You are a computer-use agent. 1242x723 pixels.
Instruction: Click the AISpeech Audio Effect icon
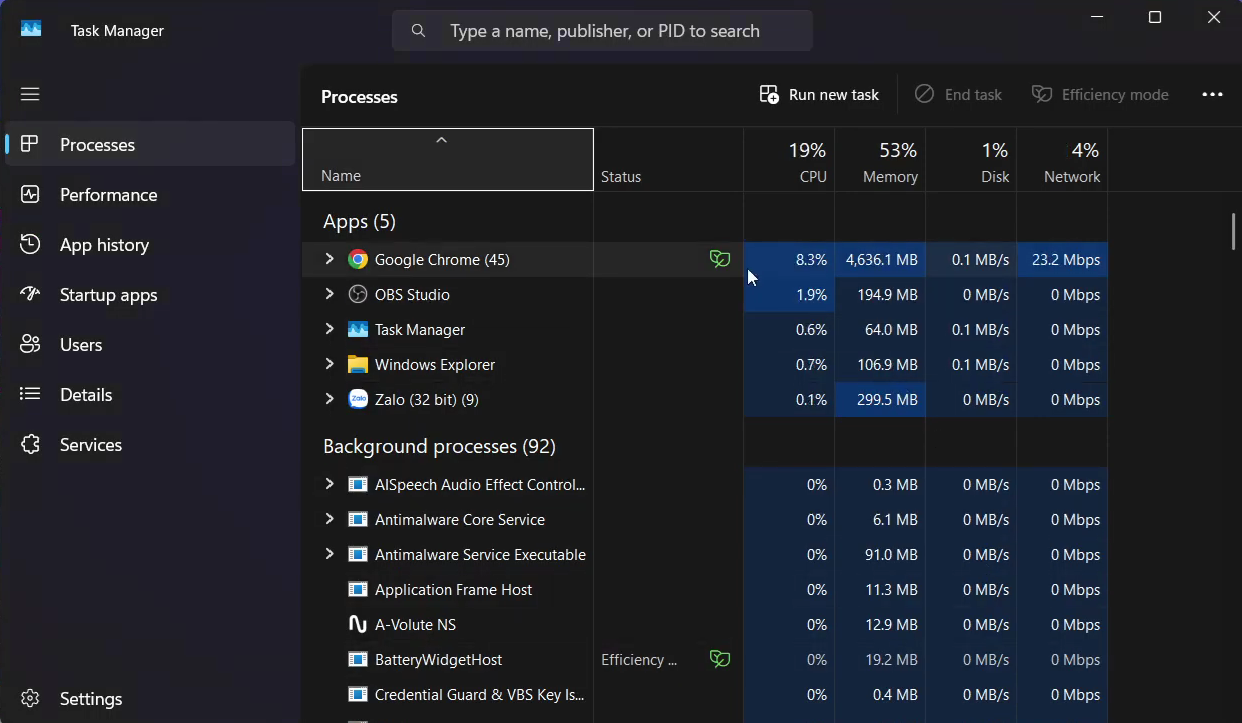(x=358, y=485)
